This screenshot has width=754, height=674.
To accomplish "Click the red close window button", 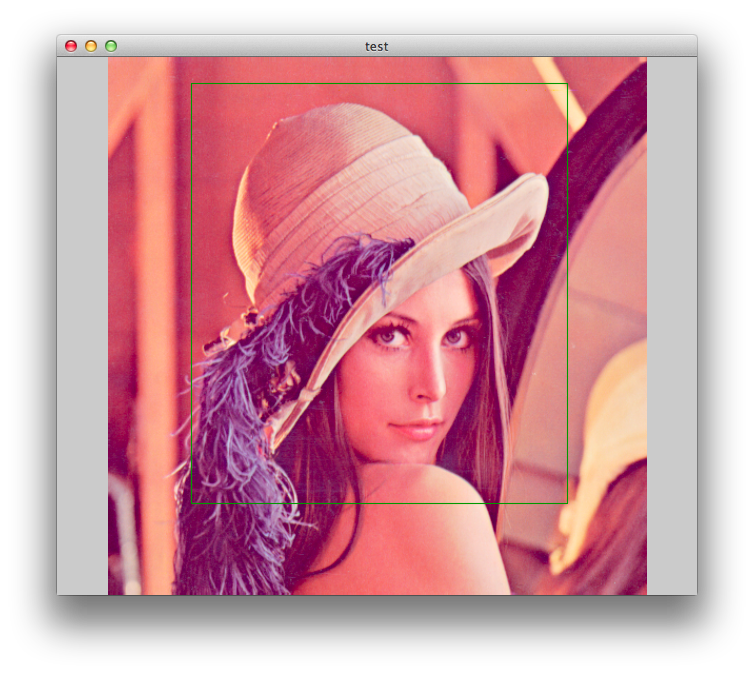I will 71,46.
